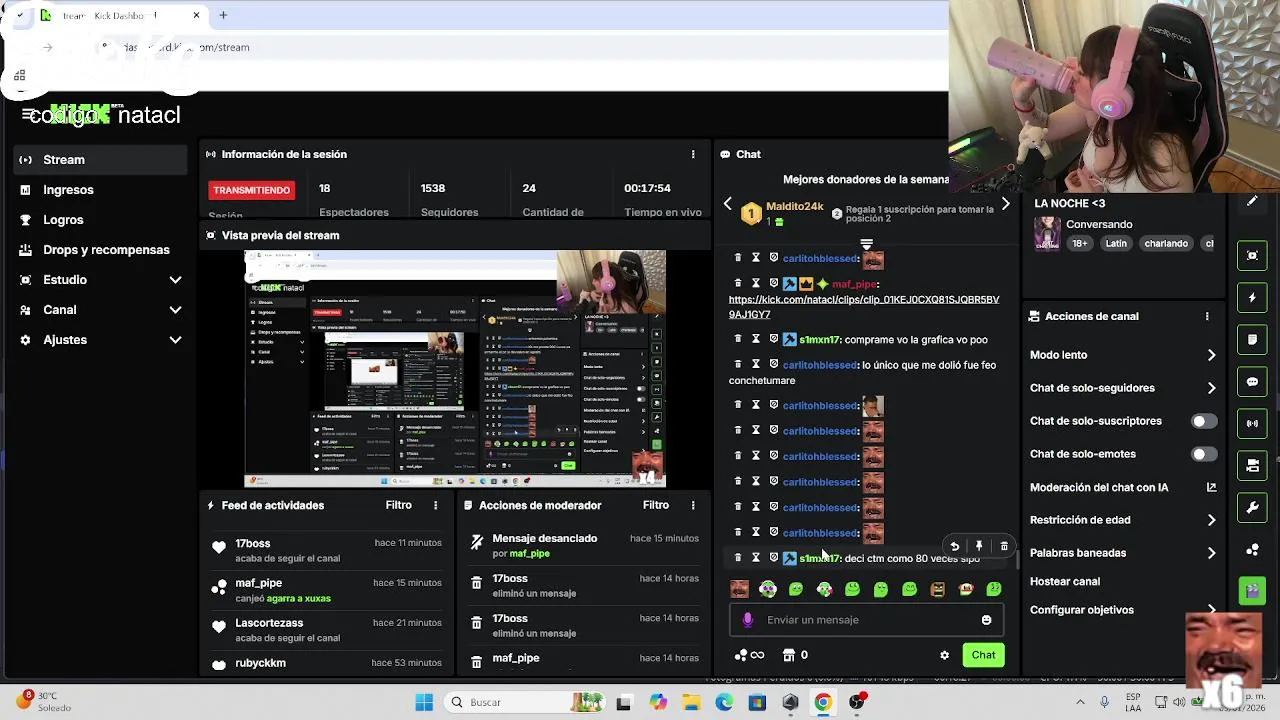Expand the Estudio sidebar section
The height and width of the screenshot is (720, 1280).
[175, 280]
